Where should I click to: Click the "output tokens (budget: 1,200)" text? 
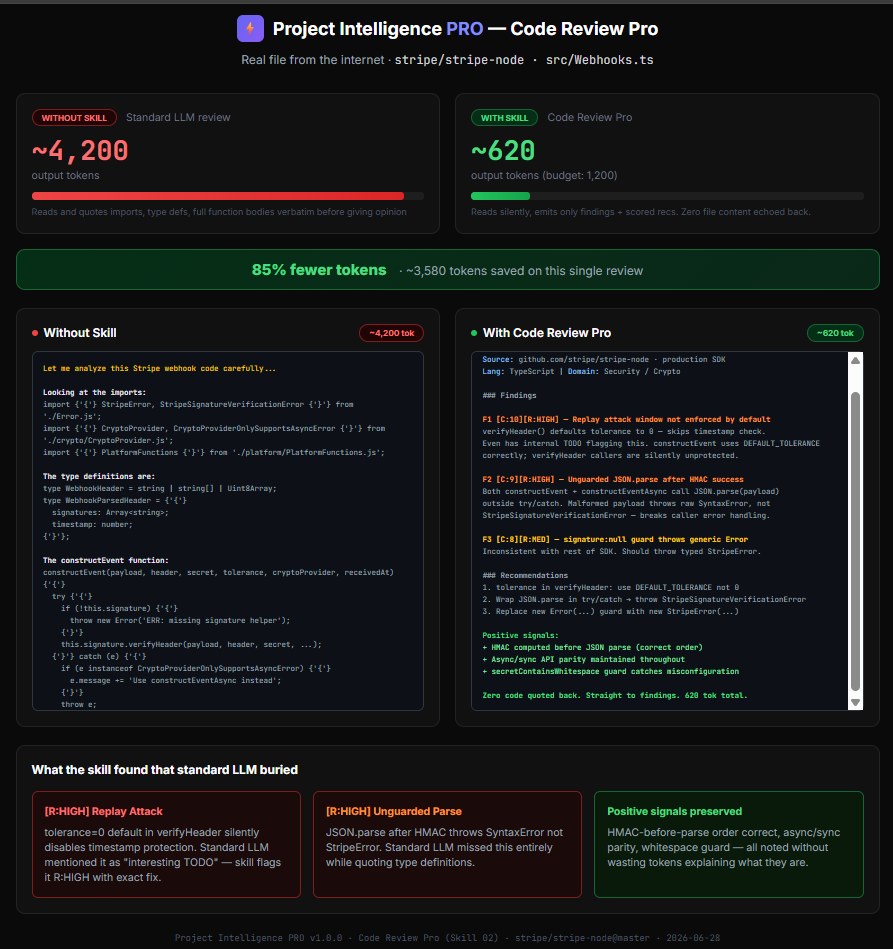tap(544, 176)
